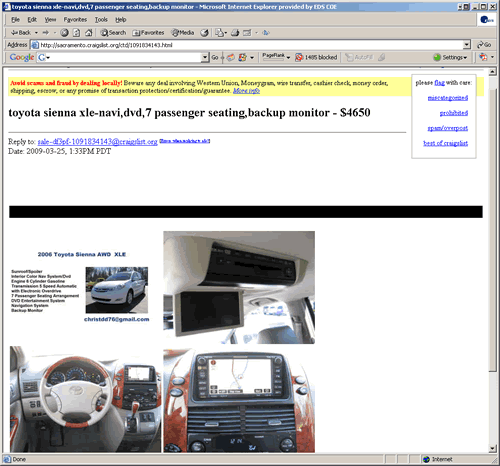Click the navigation screen console photo
This screenshot has height=466, width=500.
click(239, 400)
